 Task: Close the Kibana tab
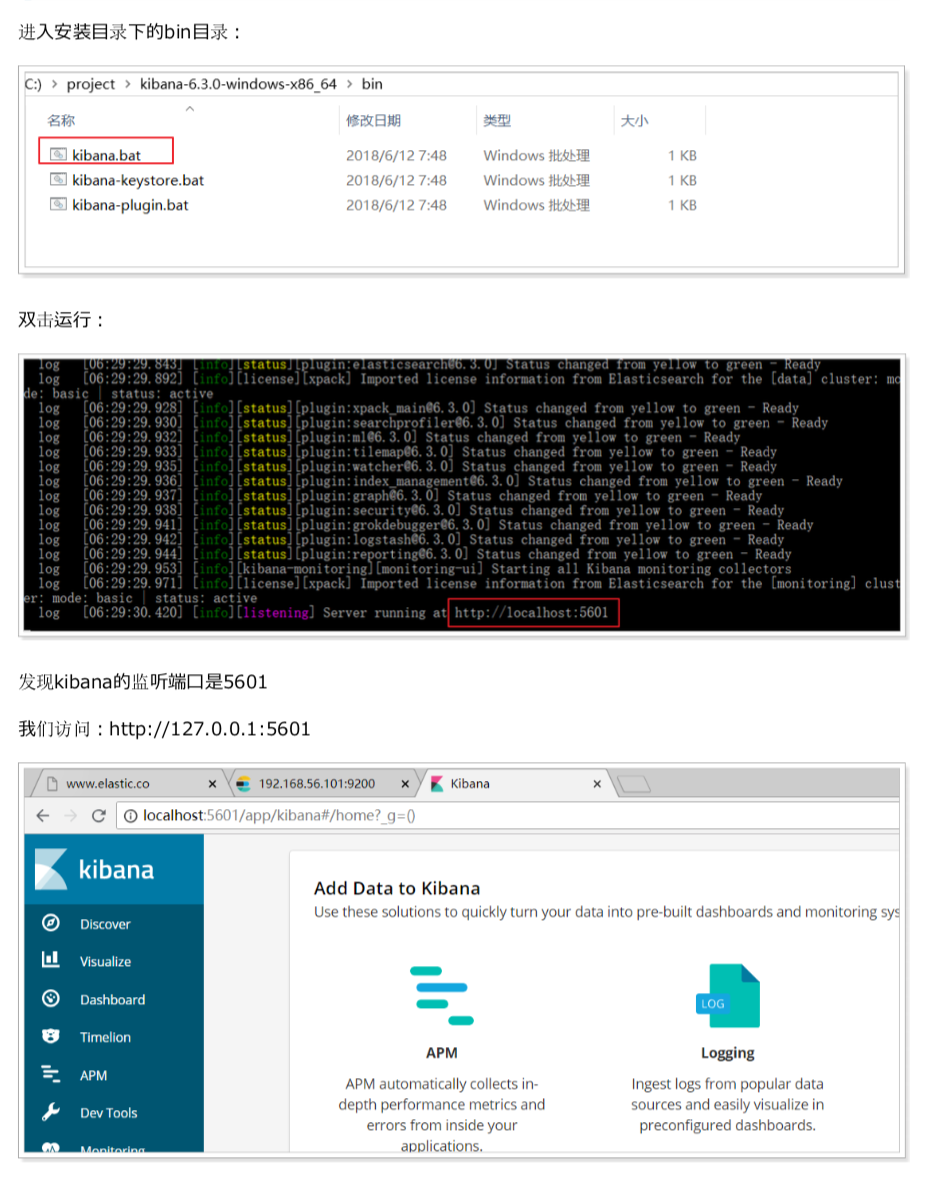597,784
